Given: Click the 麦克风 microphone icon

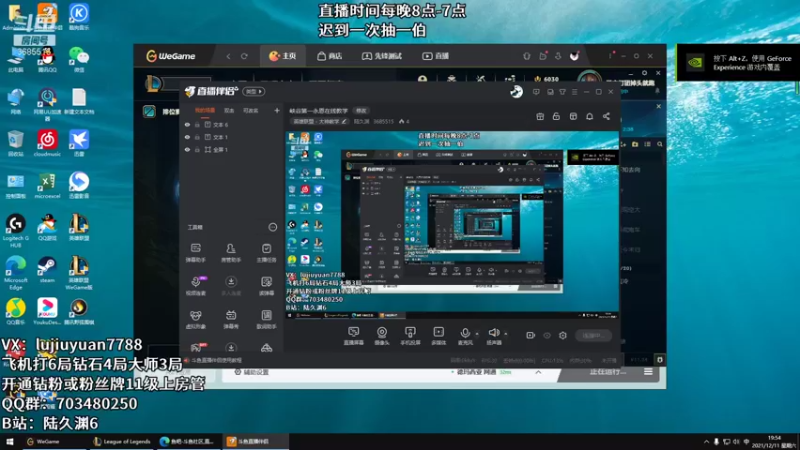Looking at the screenshot, I should pyautogui.click(x=465, y=333).
